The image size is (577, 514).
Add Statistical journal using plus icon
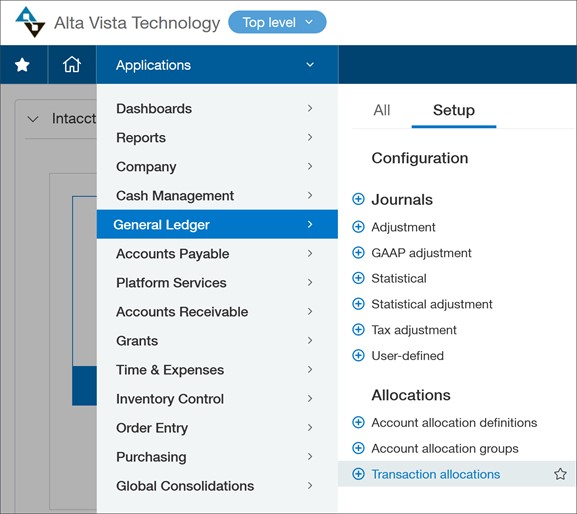coord(358,278)
